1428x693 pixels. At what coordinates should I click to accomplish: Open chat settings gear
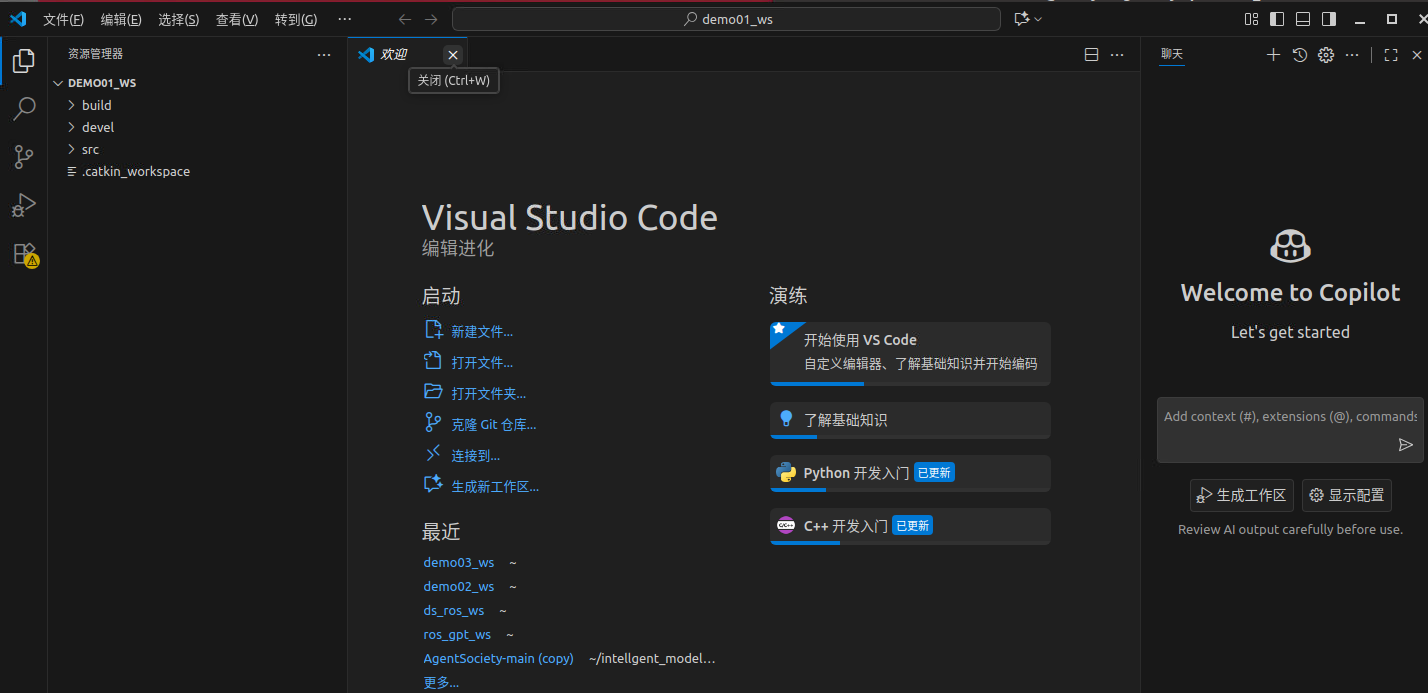(x=1326, y=55)
